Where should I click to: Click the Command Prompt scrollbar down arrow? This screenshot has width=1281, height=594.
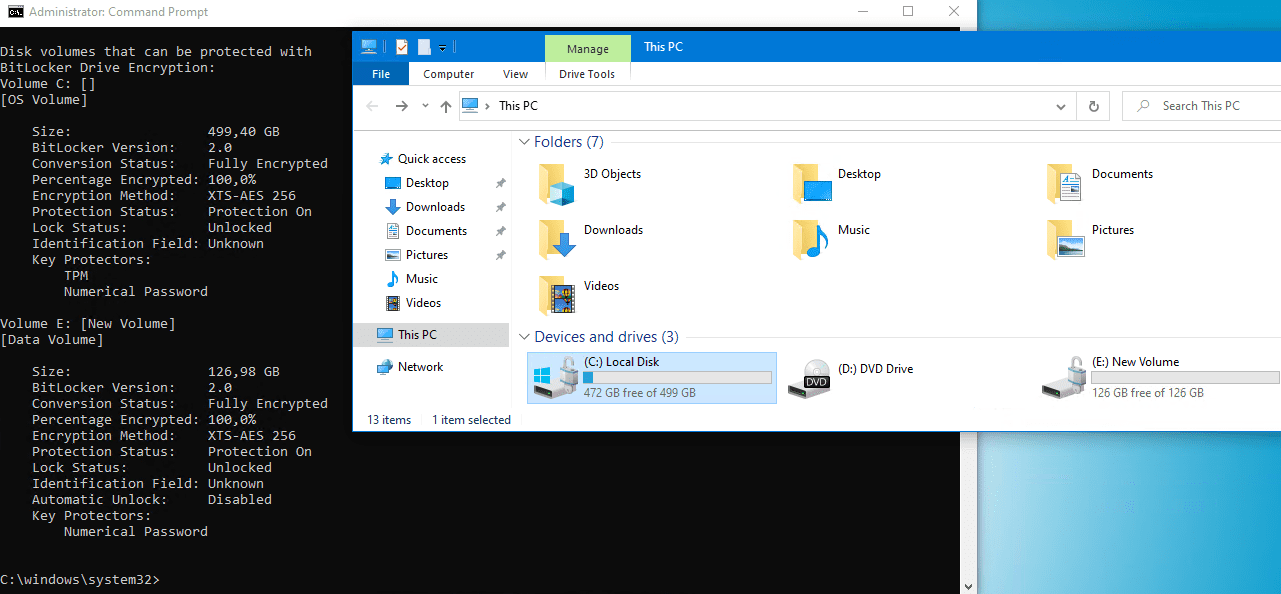point(967,586)
